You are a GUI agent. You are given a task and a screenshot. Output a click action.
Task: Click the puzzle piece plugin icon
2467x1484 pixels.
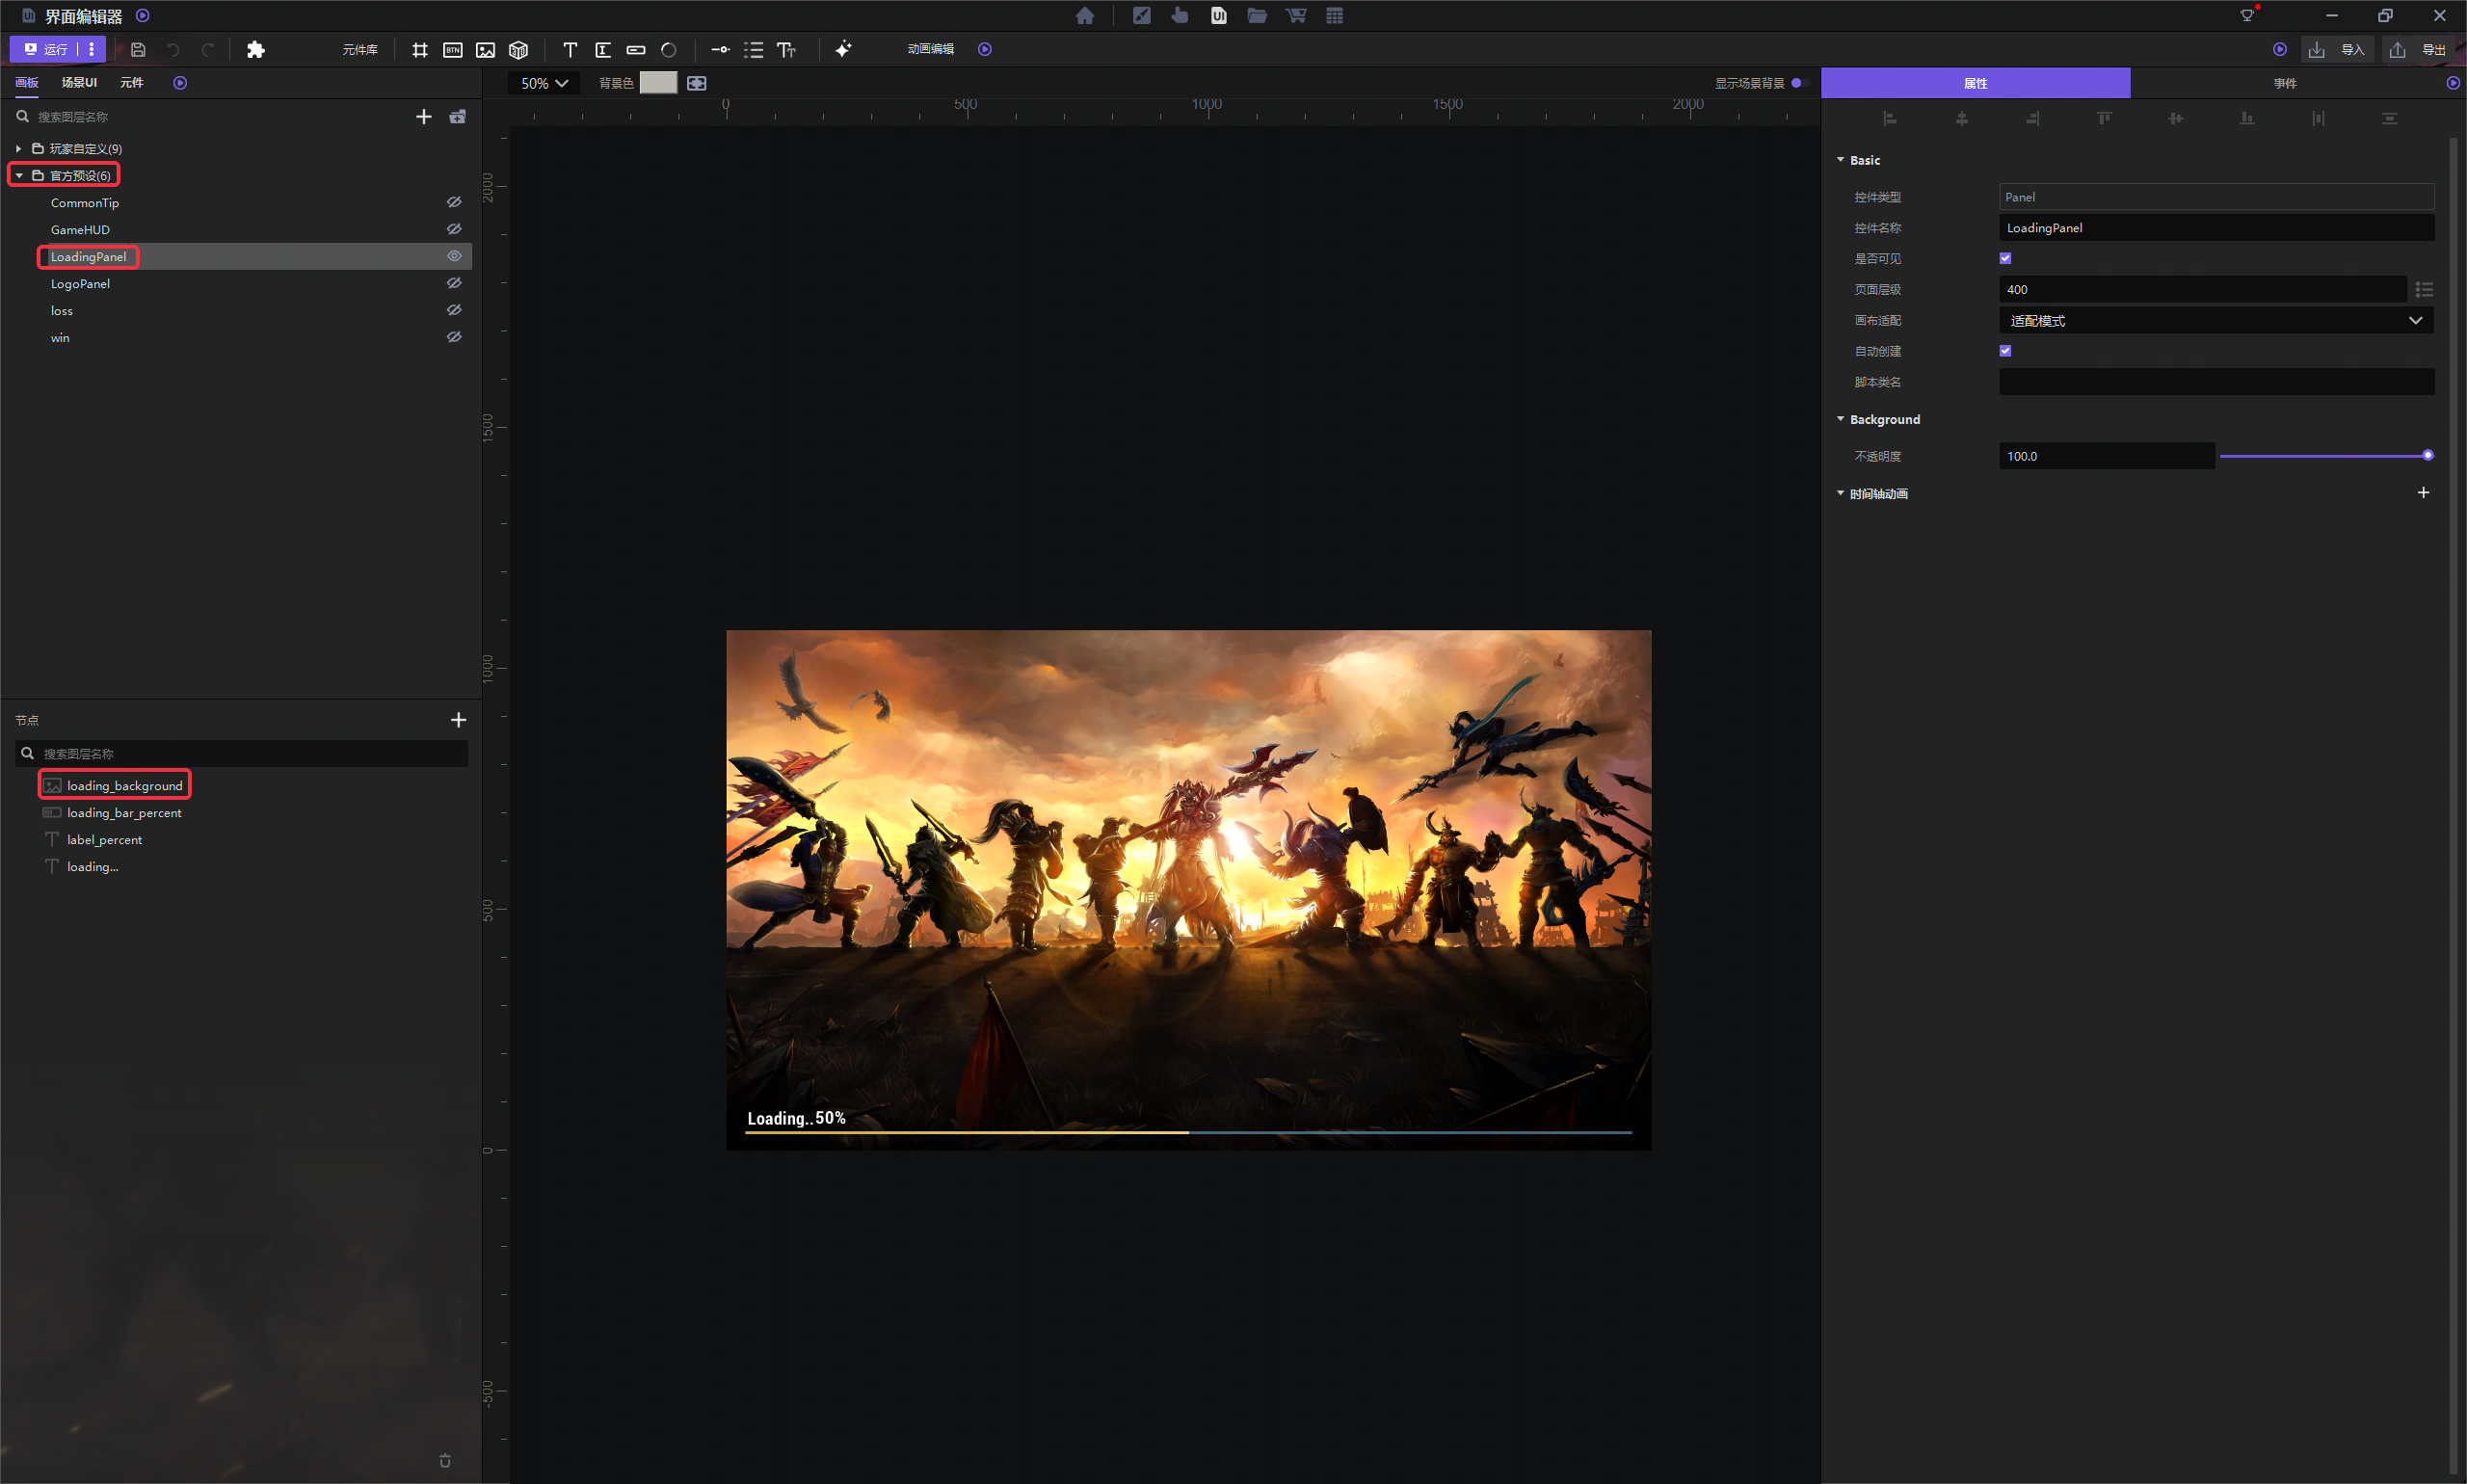pyautogui.click(x=255, y=49)
